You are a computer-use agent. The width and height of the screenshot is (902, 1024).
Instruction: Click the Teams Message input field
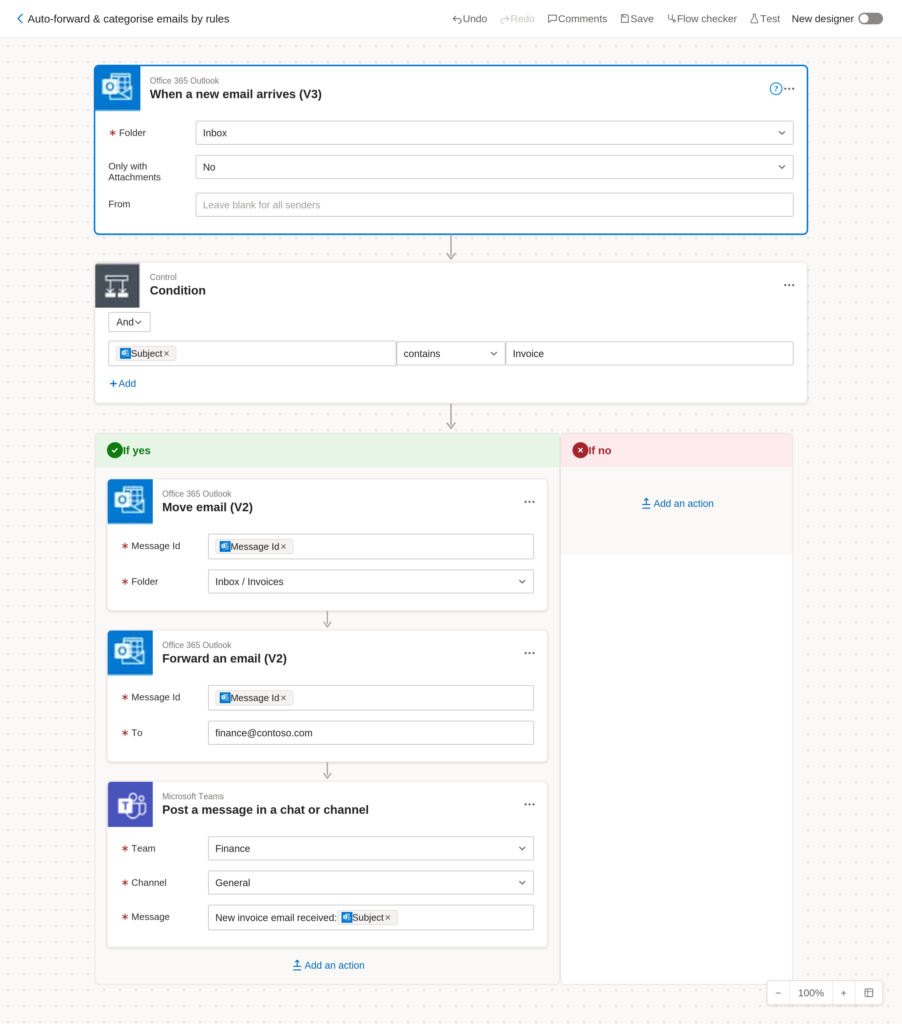click(x=370, y=918)
